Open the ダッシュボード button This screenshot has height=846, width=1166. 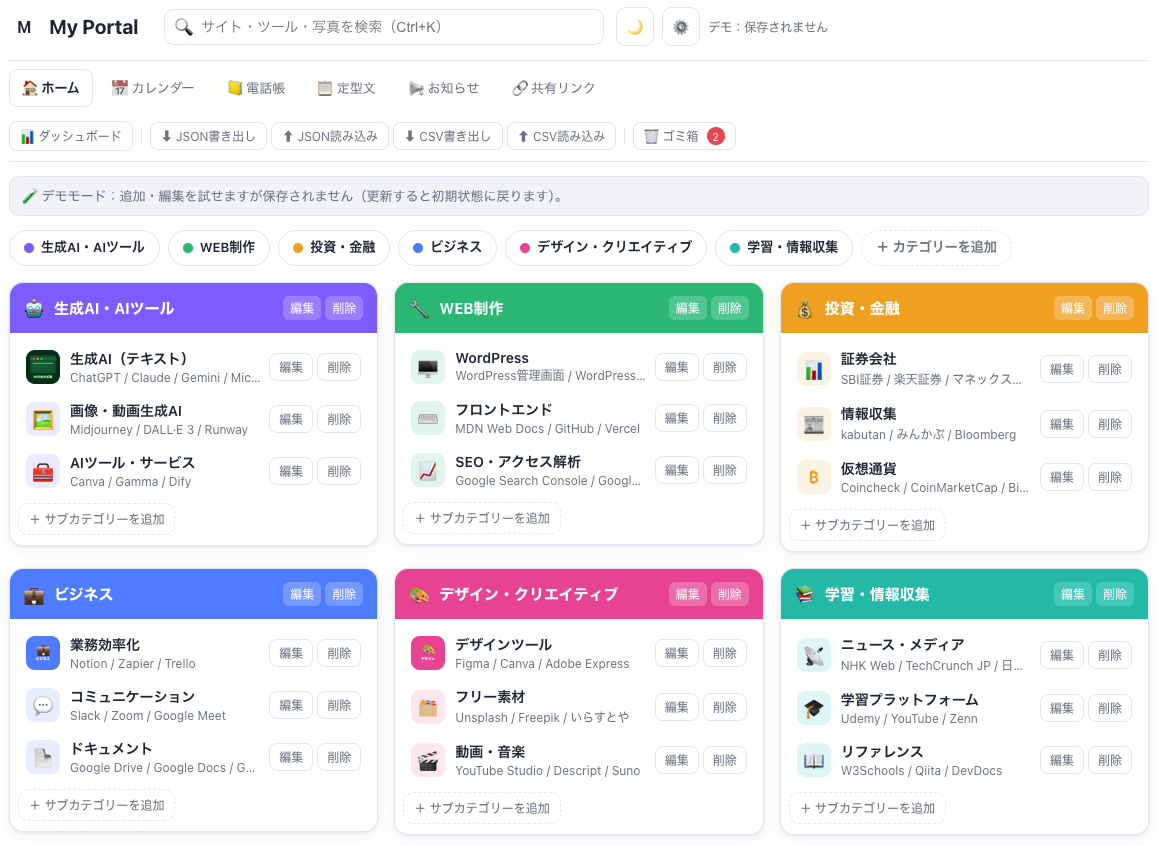tap(71, 136)
